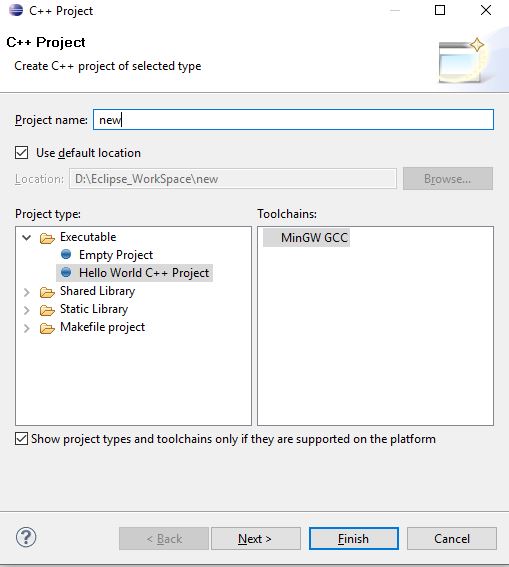Screen dimensions: 509x567
Task: Click the Next button
Action: (x=256, y=539)
